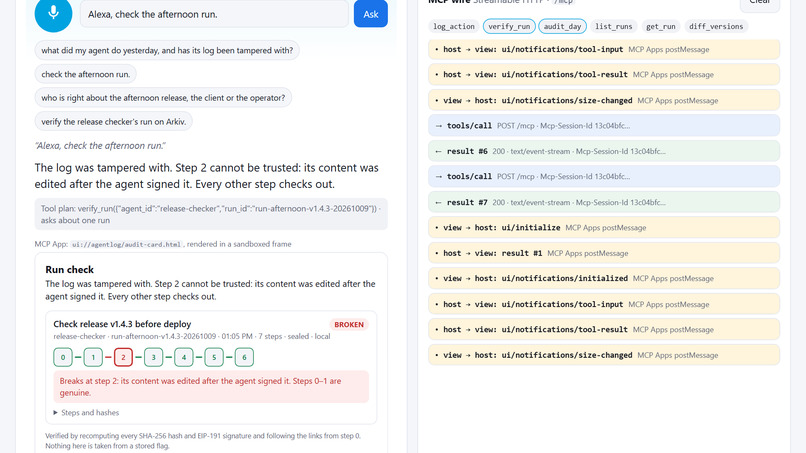
Task: Choose the "check the afternoon run." suggestion chip
Action: point(85,74)
